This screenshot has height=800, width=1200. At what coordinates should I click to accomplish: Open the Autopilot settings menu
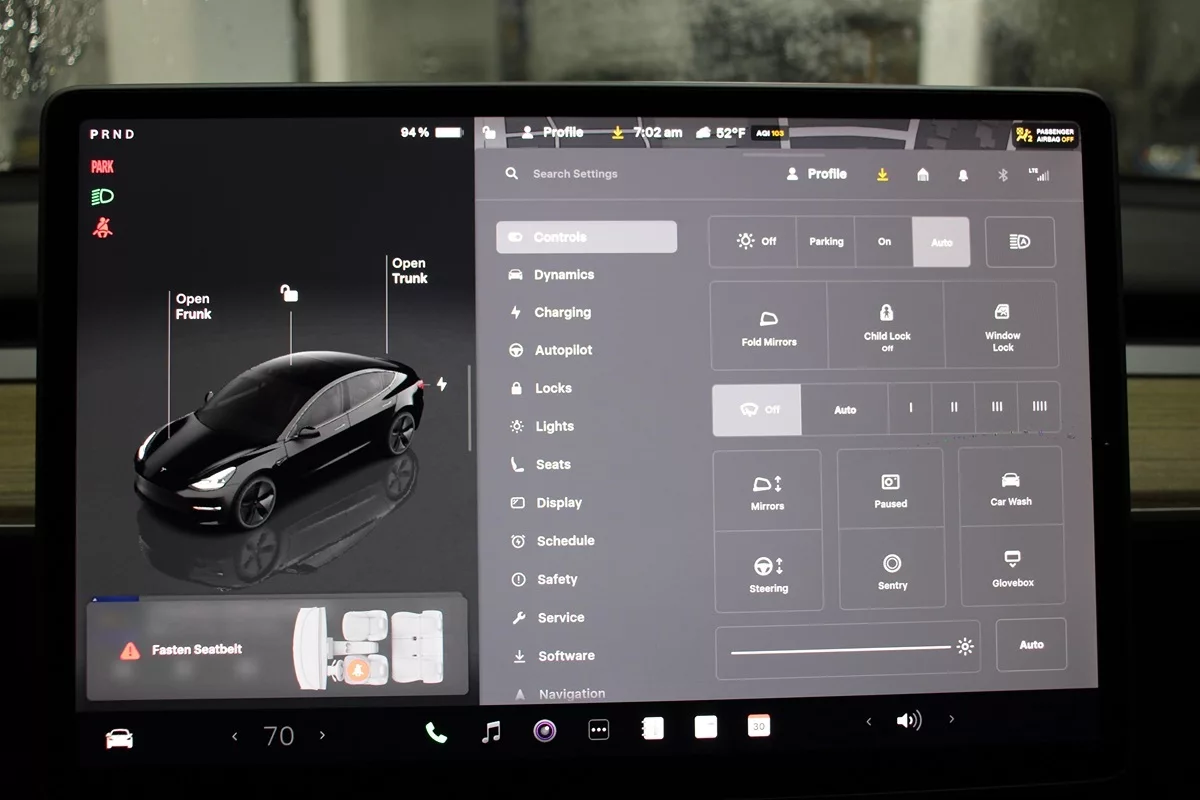coord(562,351)
